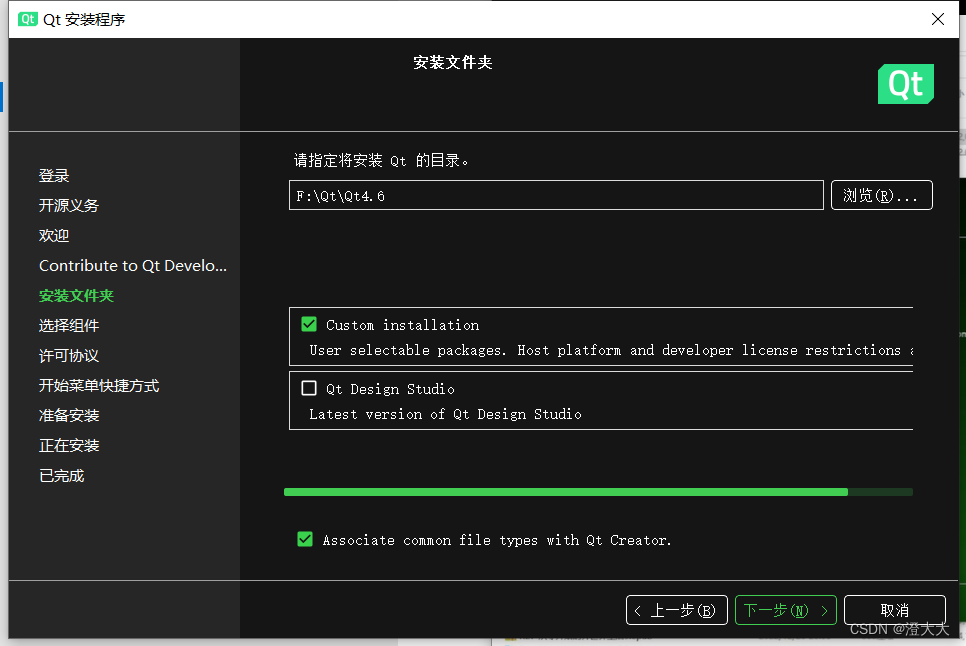966x646 pixels.
Task: Click the 浏览(R)... browse button
Action: (x=882, y=195)
